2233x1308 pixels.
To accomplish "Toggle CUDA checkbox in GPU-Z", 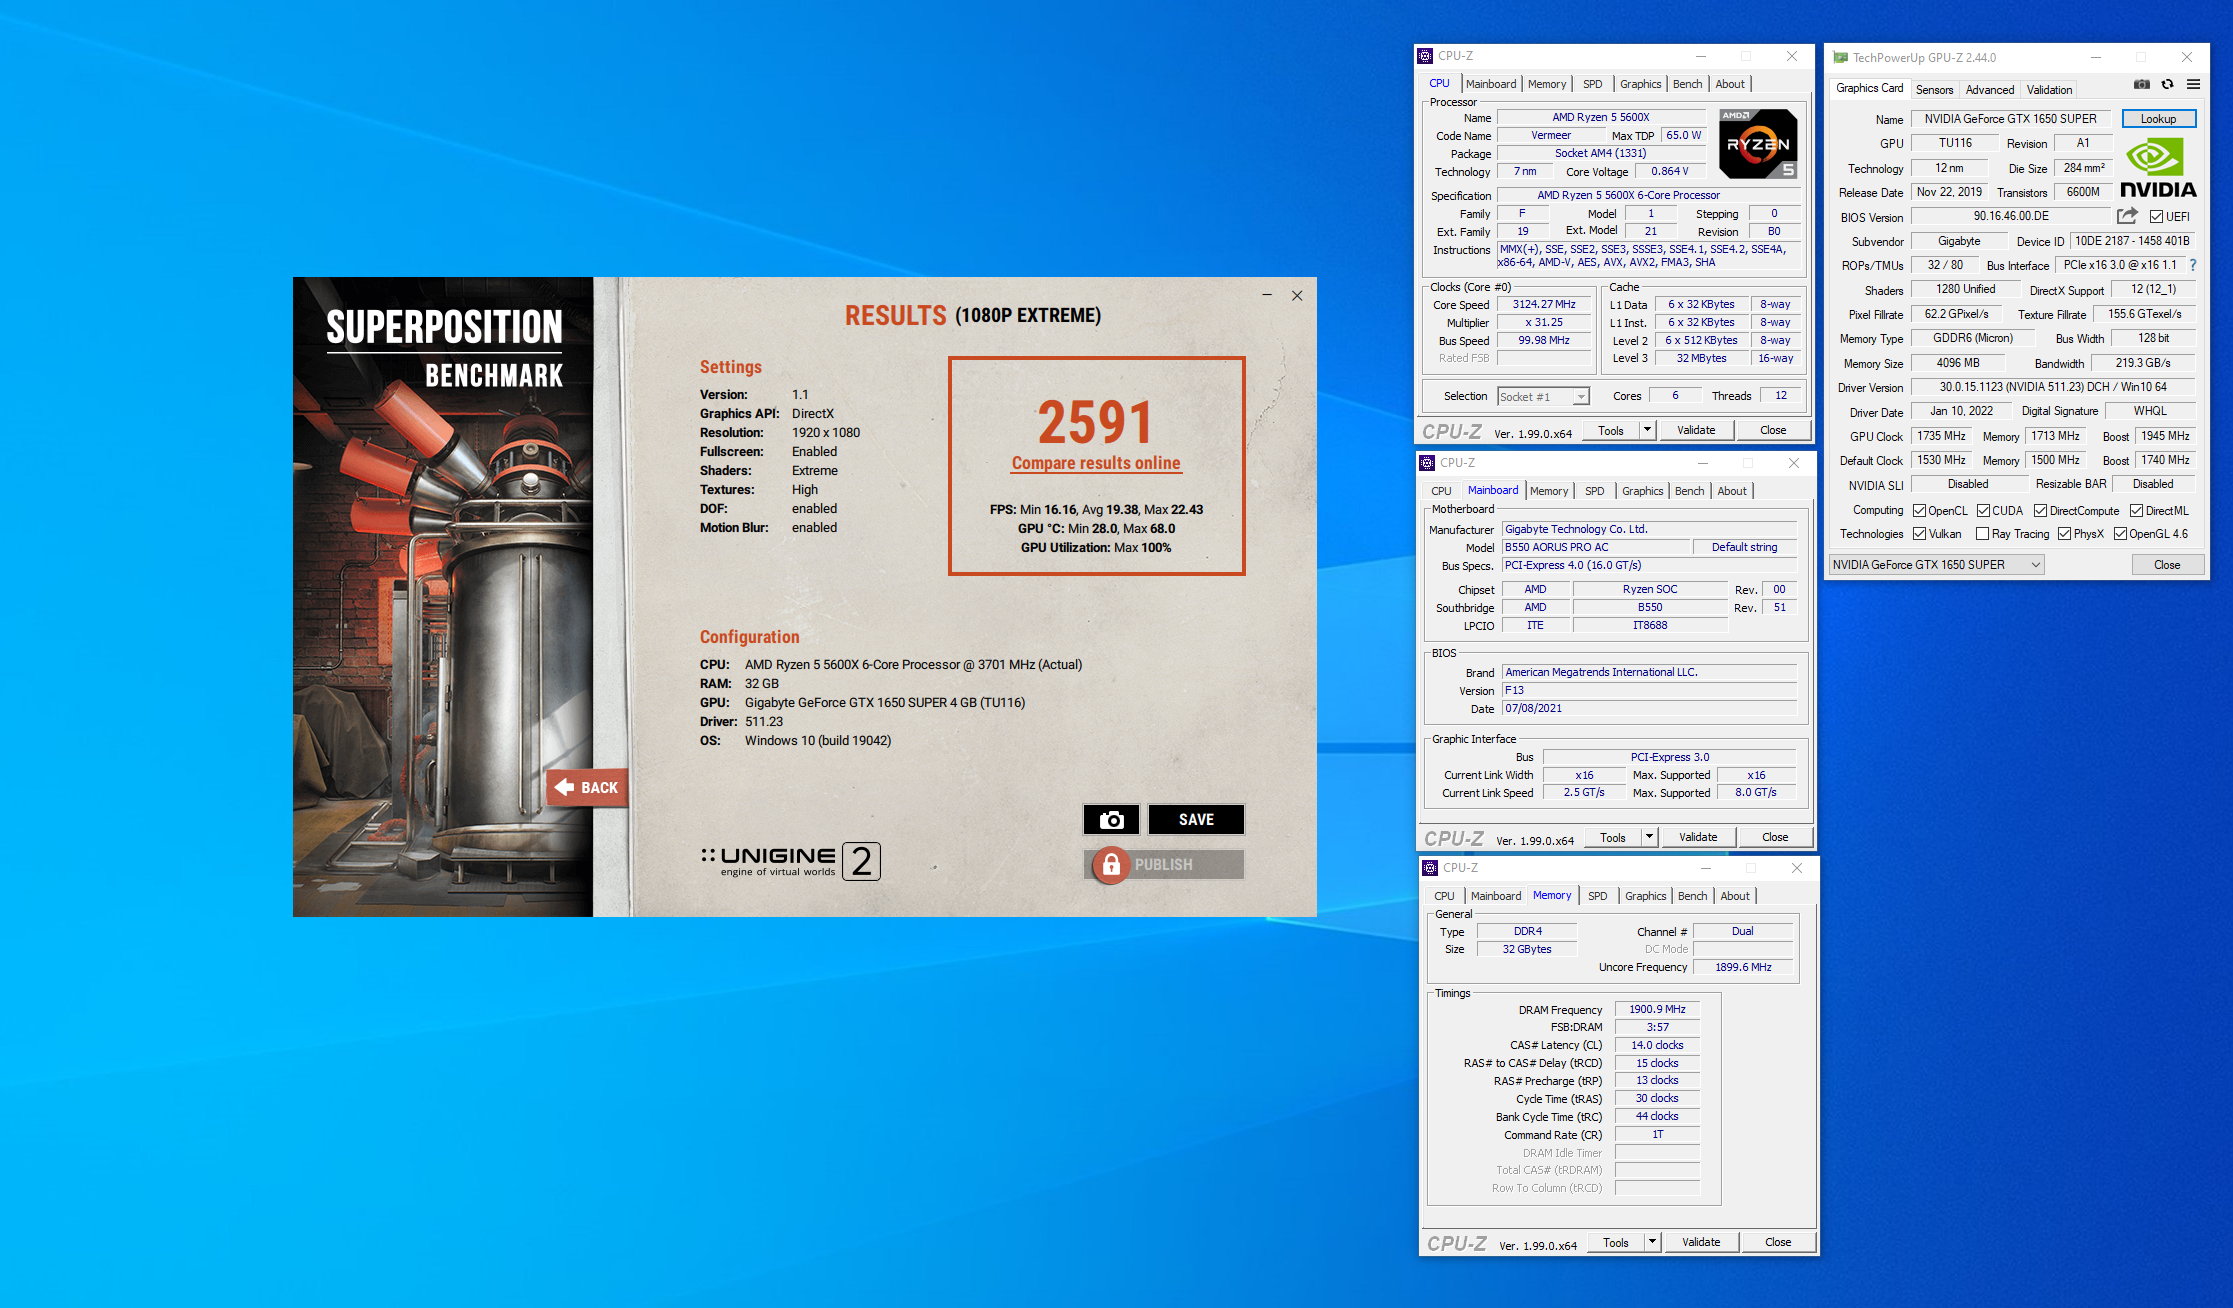I will tap(1983, 511).
